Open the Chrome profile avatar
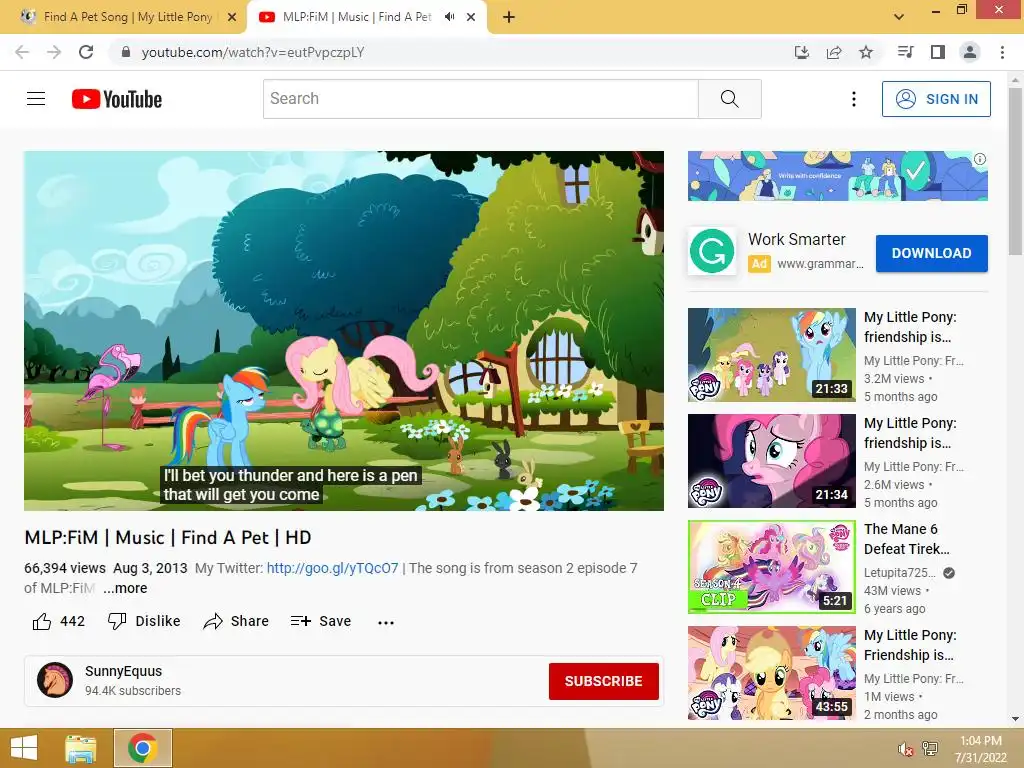1024x768 pixels. [x=970, y=52]
